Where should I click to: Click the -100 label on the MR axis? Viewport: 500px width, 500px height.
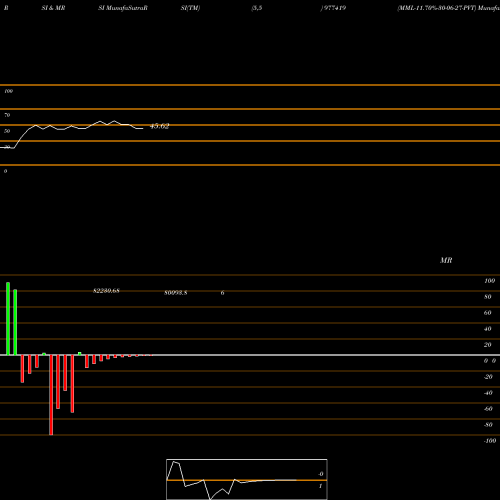tap(490, 441)
